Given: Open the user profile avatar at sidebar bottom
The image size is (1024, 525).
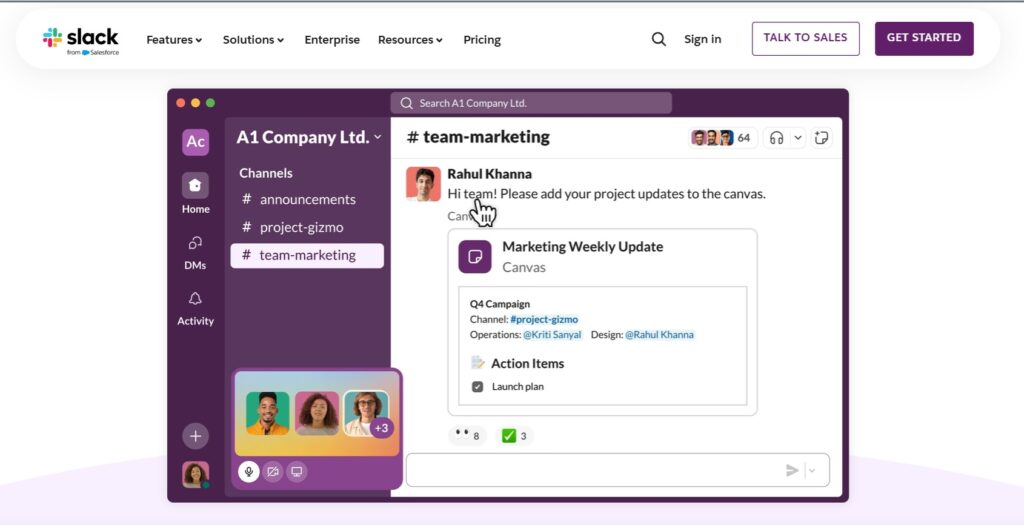Looking at the screenshot, I should [x=195, y=475].
